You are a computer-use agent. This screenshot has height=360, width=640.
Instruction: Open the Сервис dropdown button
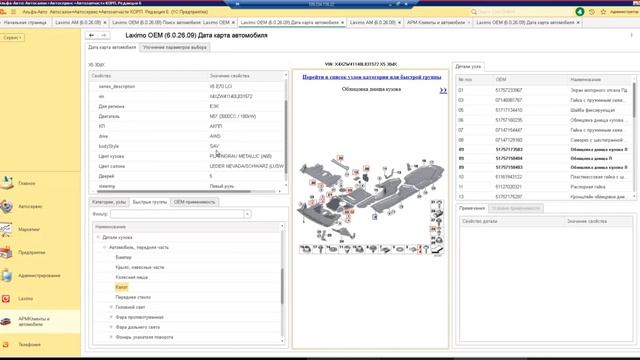click(12, 38)
